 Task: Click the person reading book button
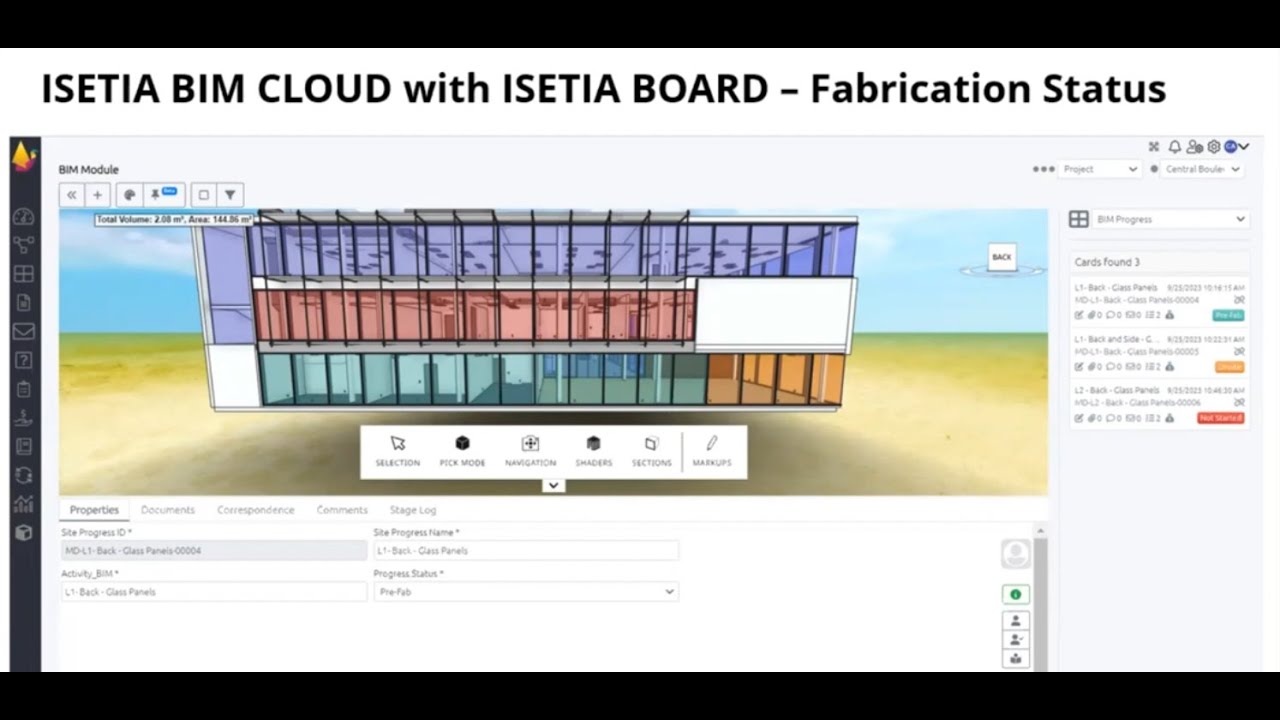coord(1016,659)
